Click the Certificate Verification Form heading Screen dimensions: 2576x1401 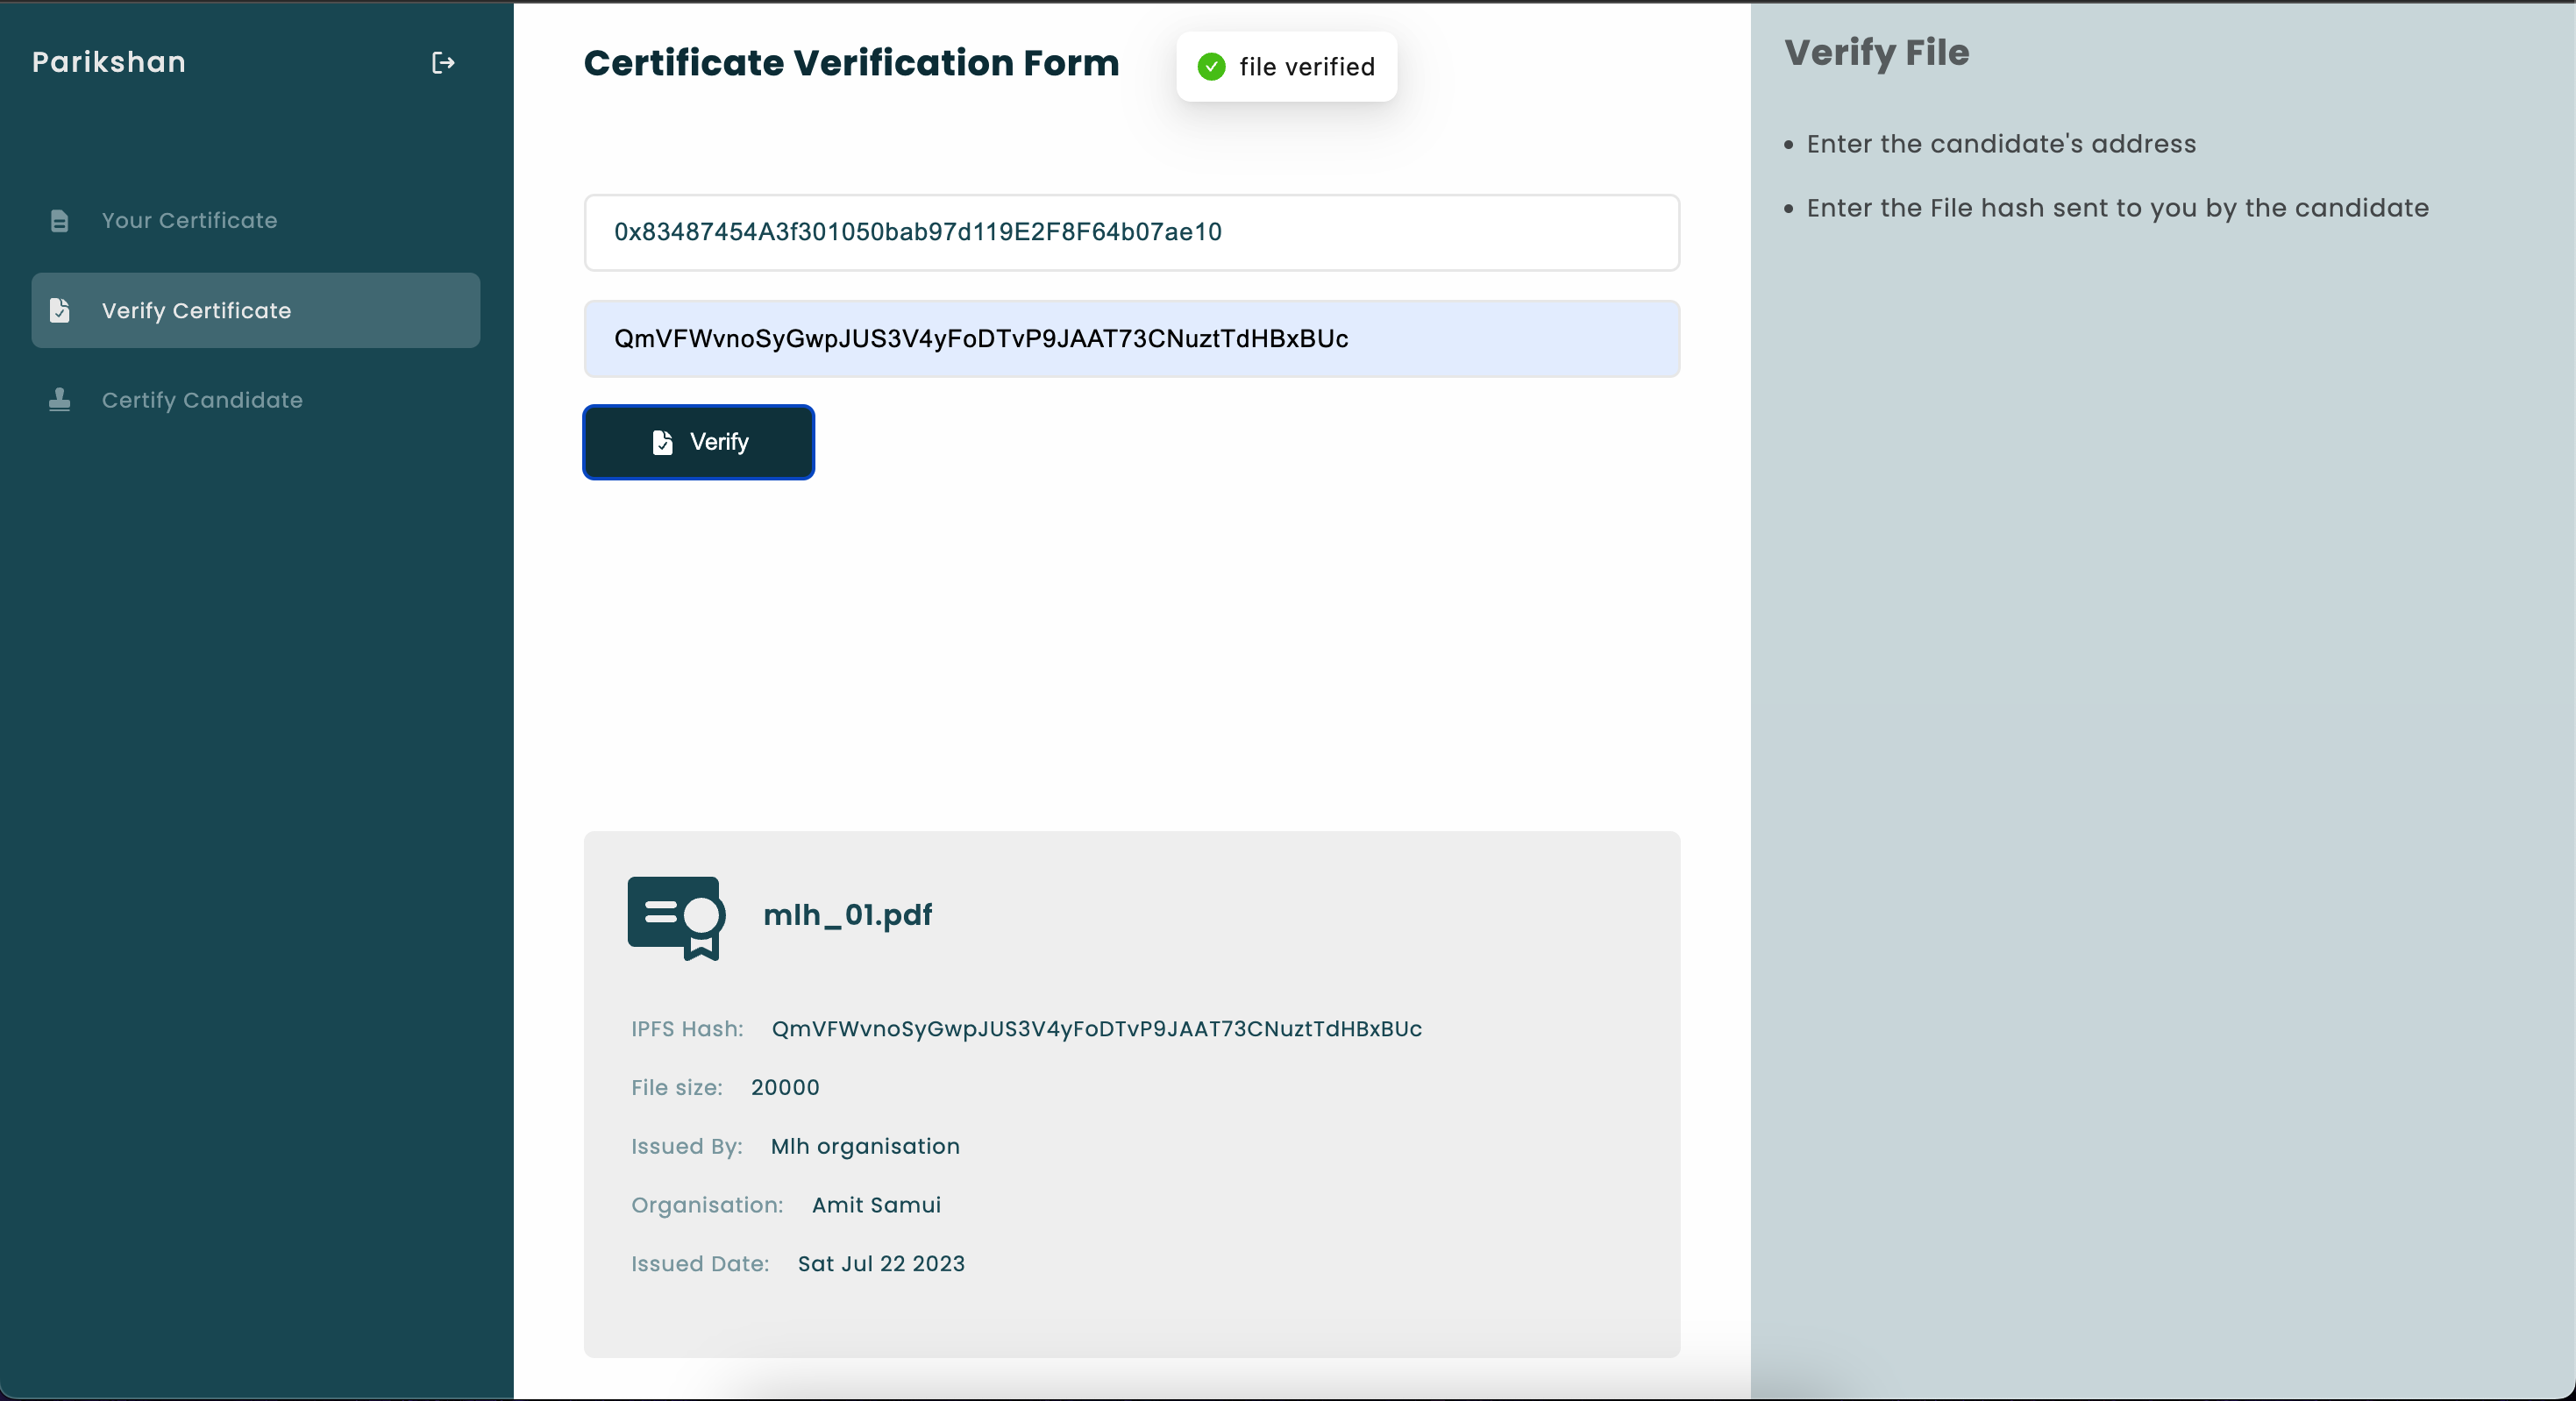851,63
